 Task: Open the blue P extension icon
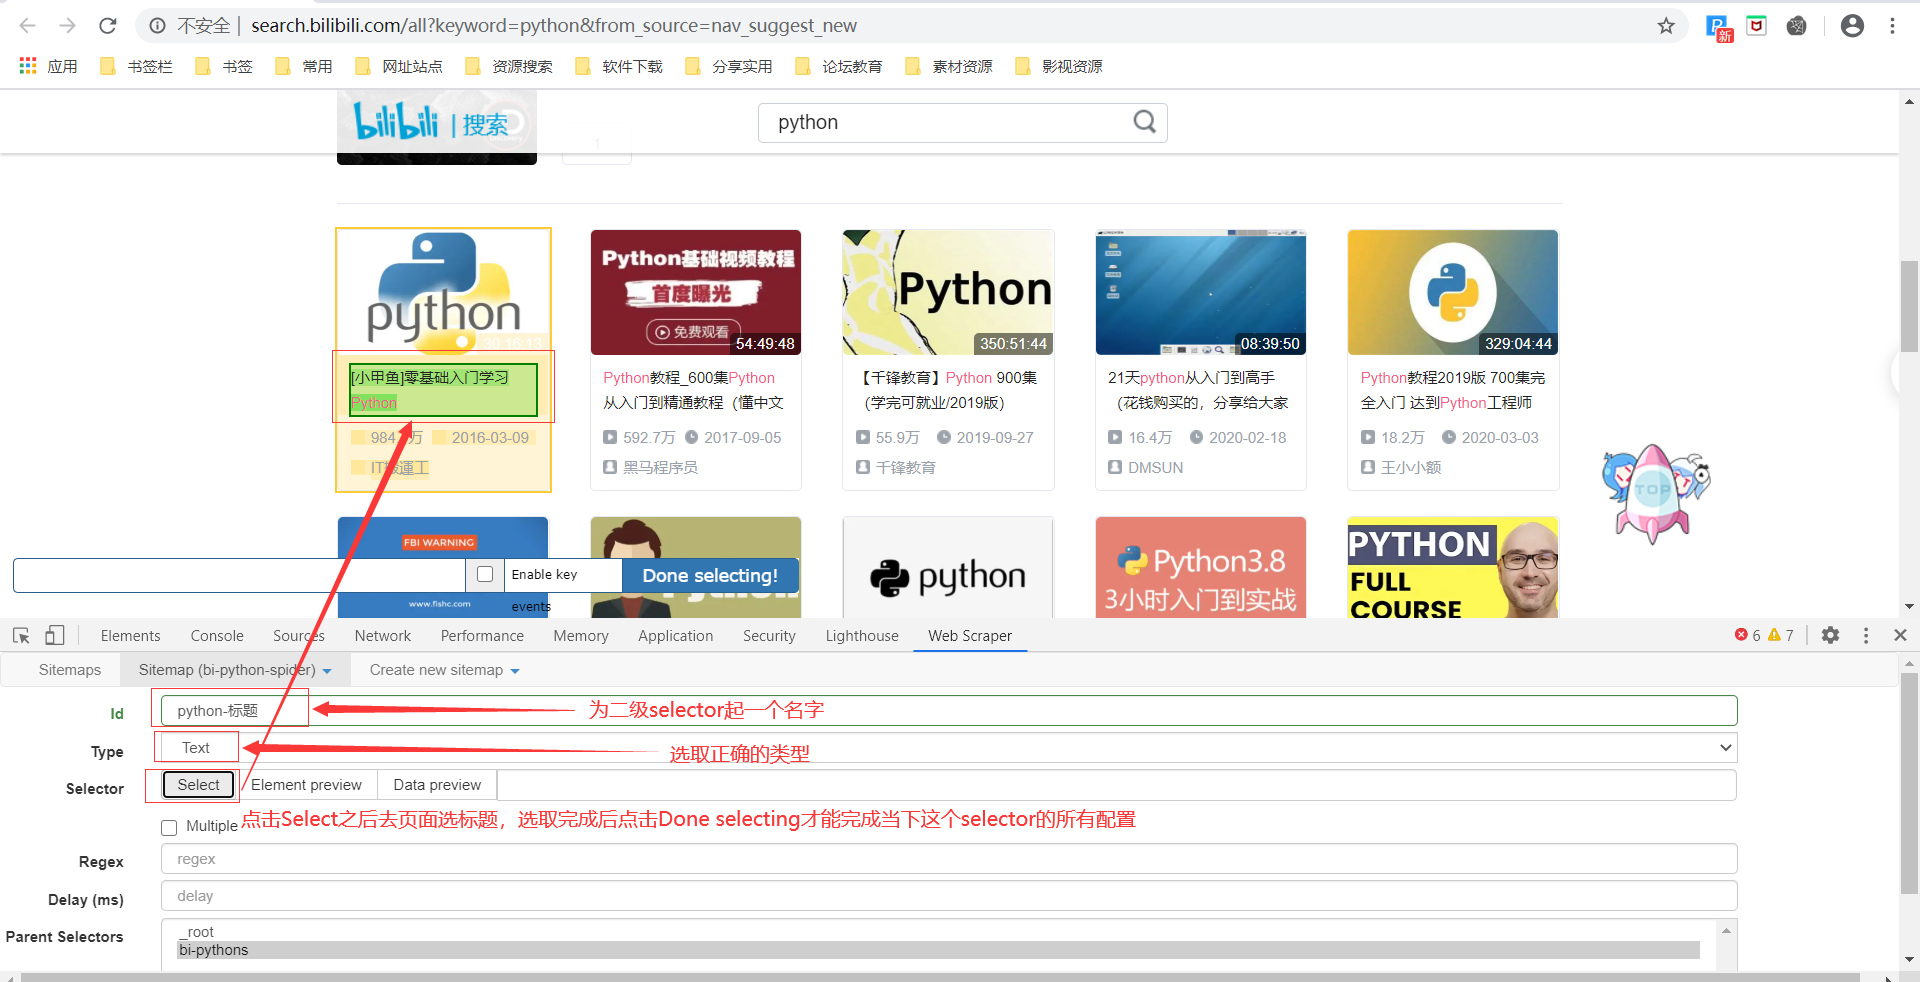tap(1718, 27)
